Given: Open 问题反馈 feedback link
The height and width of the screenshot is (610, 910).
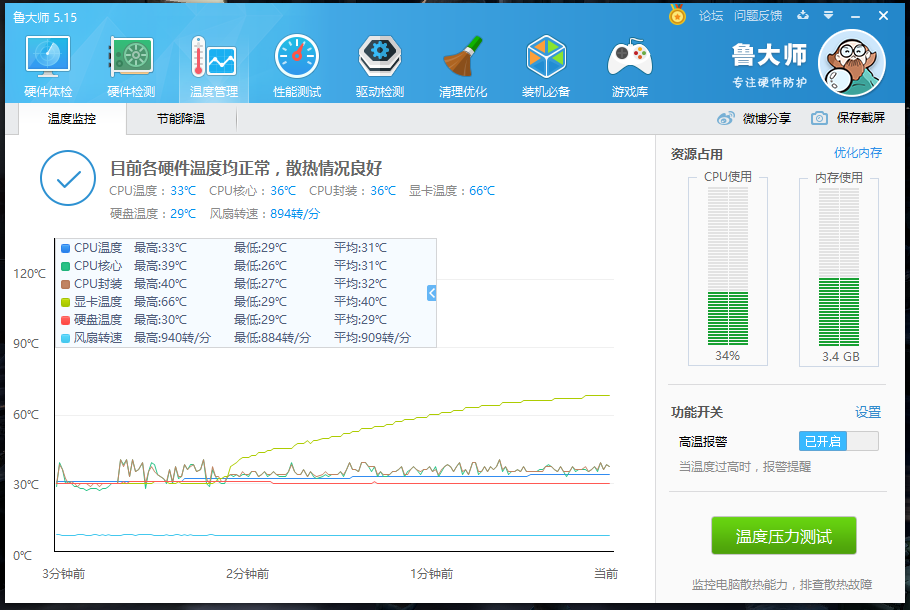Looking at the screenshot, I should pos(758,16).
